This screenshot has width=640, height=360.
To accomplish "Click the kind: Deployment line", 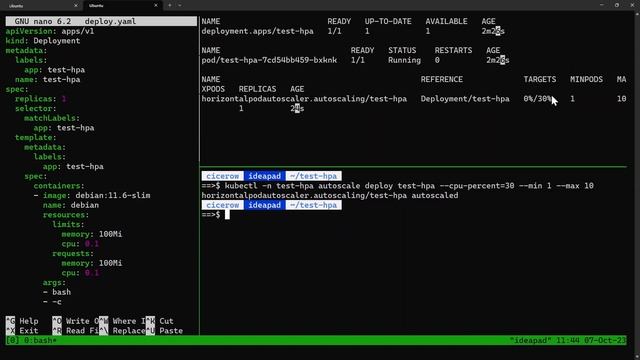I will point(43,41).
